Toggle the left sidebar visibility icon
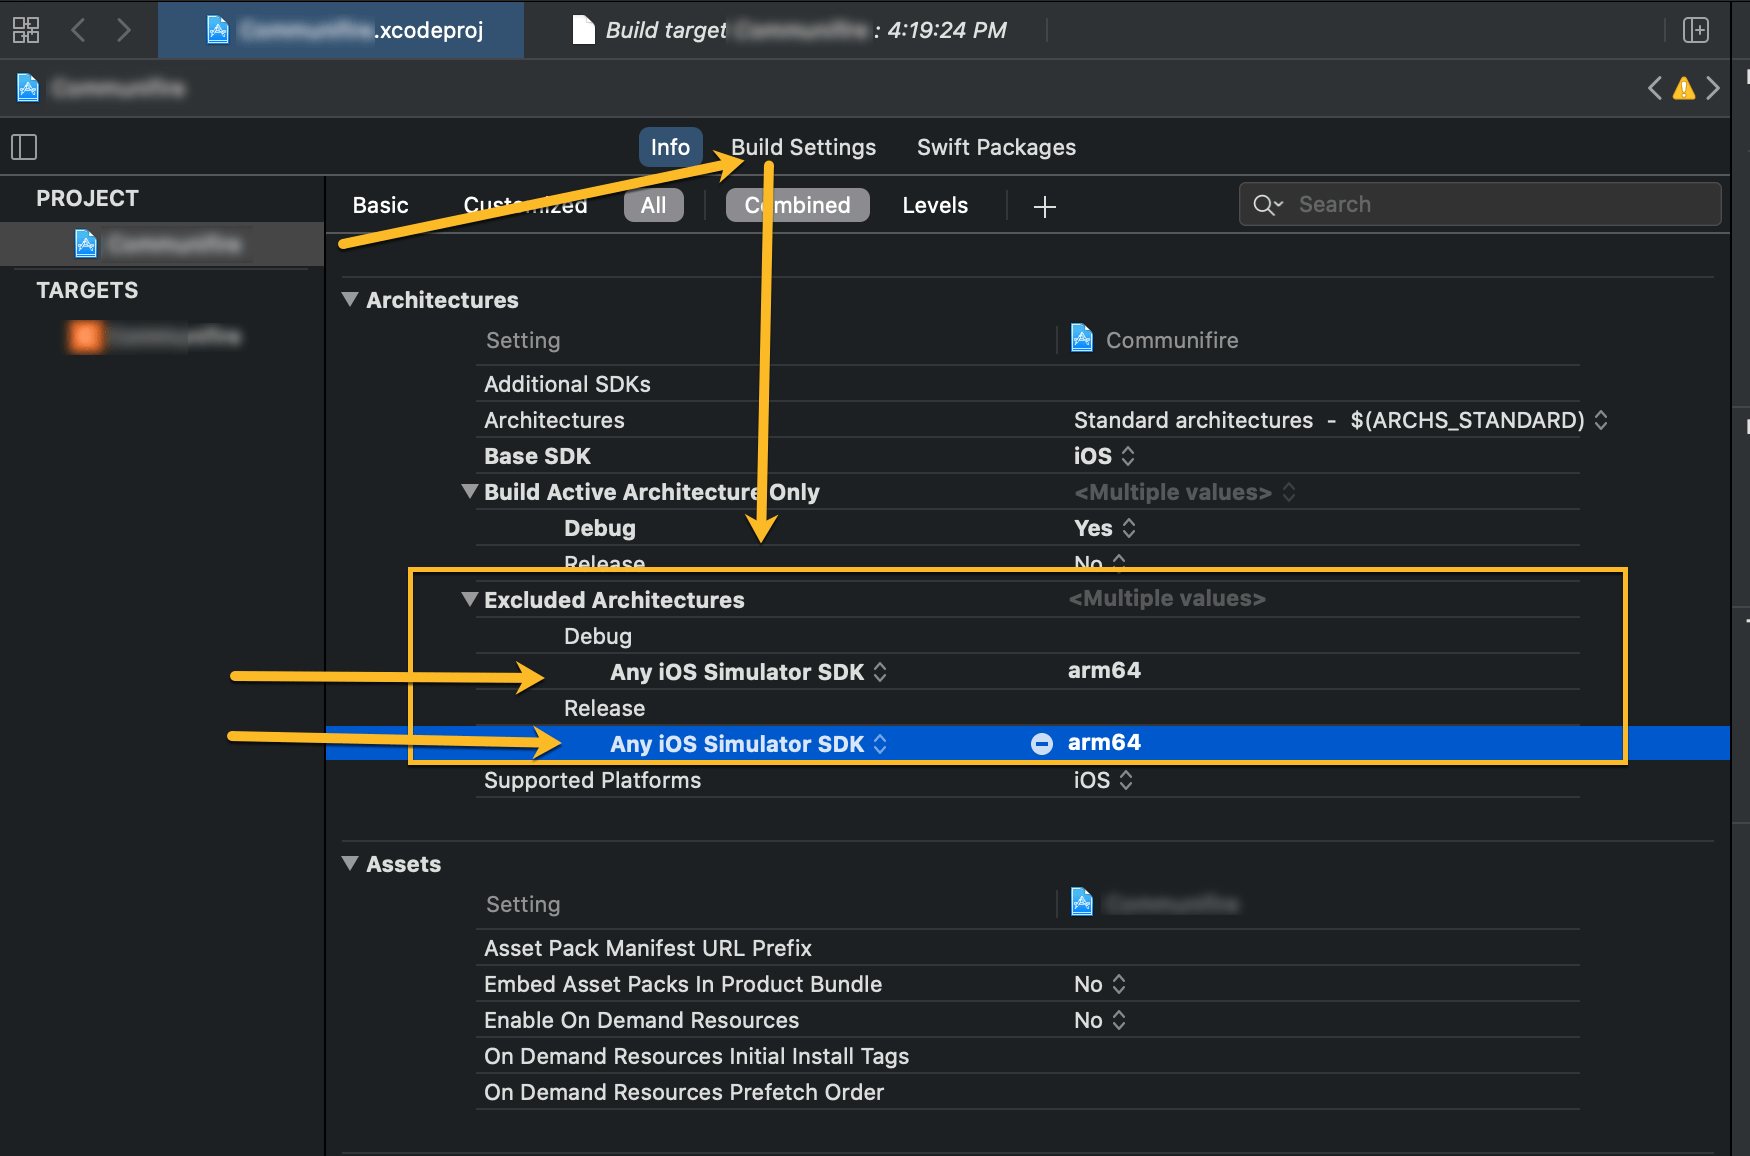The width and height of the screenshot is (1750, 1156). click(x=23, y=147)
